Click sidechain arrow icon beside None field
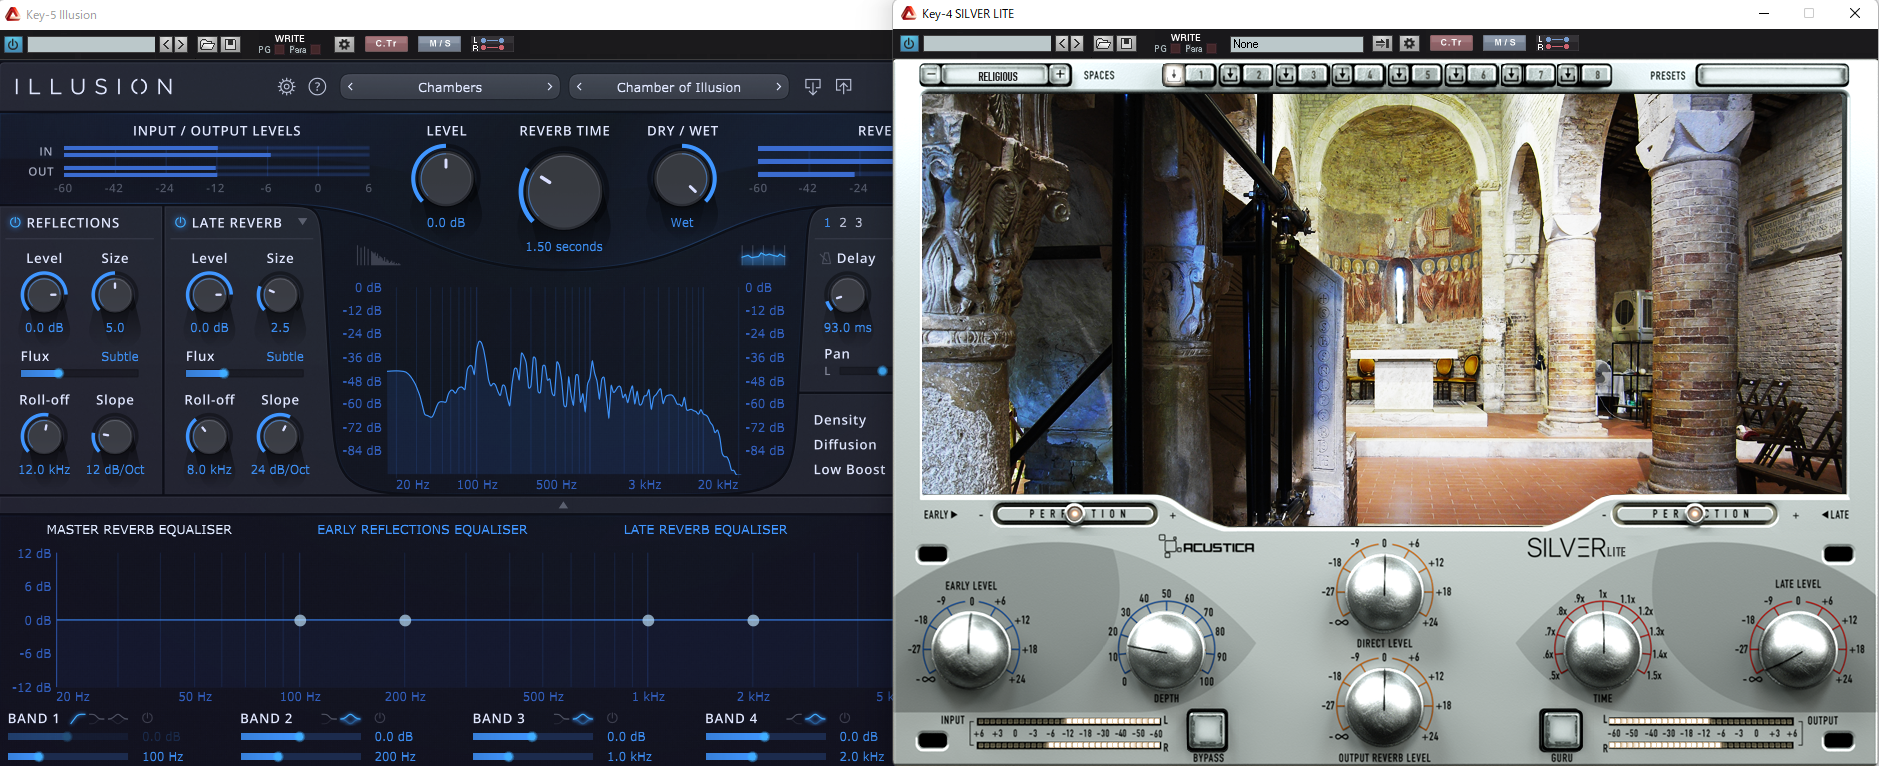This screenshot has height=766, width=1879. pos(1382,43)
